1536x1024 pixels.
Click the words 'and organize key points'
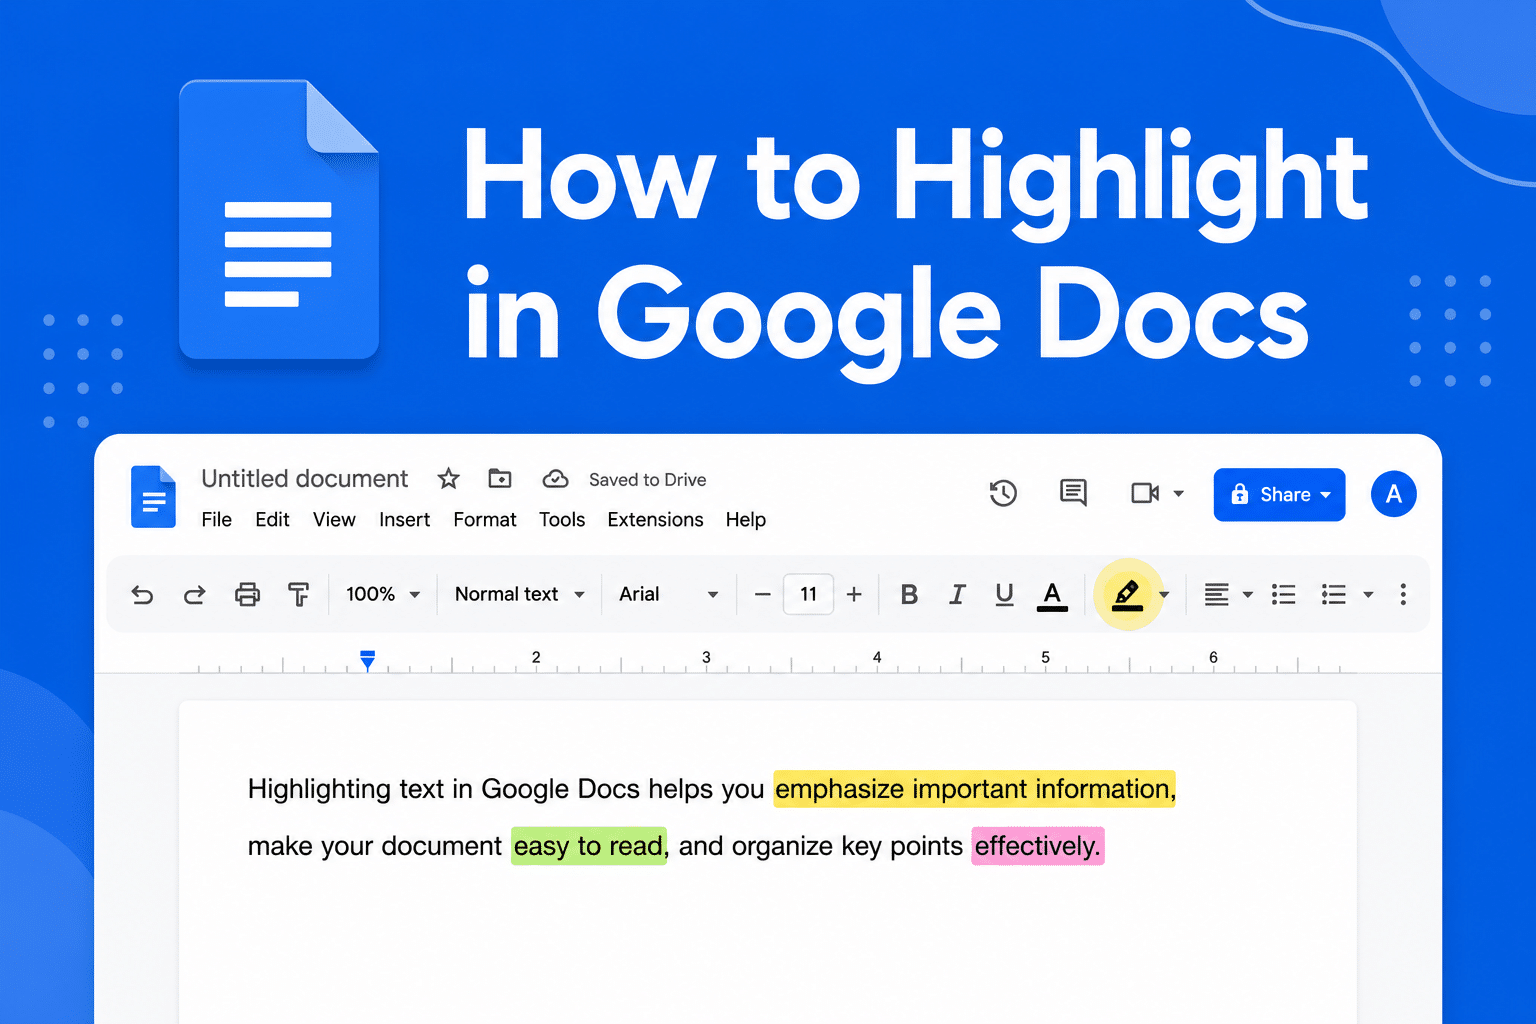click(821, 846)
